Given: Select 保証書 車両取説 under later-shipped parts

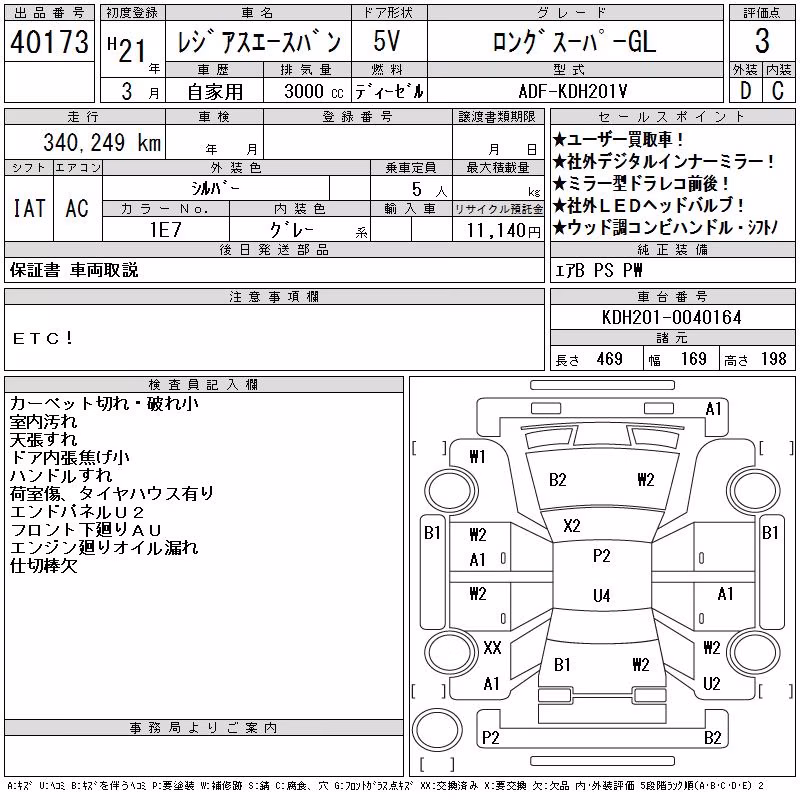Looking at the screenshot, I should pyautogui.click(x=74, y=270).
